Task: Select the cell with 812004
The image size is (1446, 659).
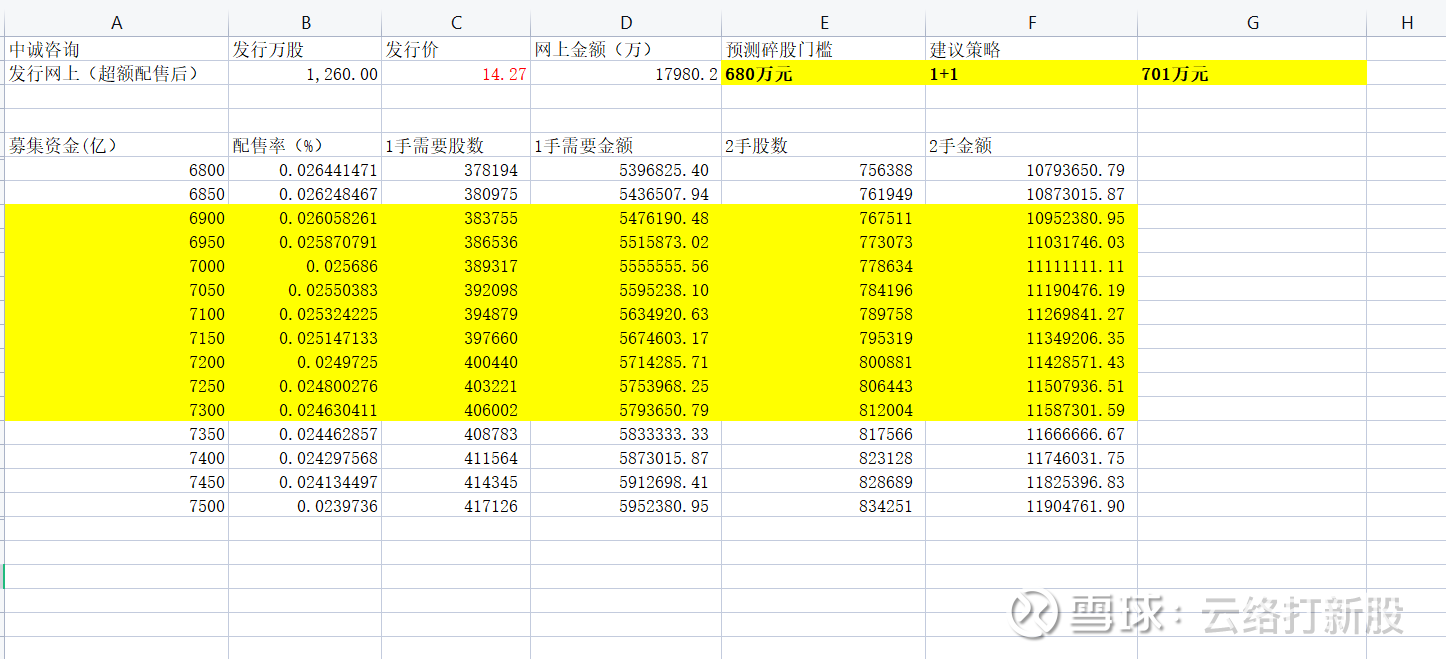Action: (x=824, y=410)
